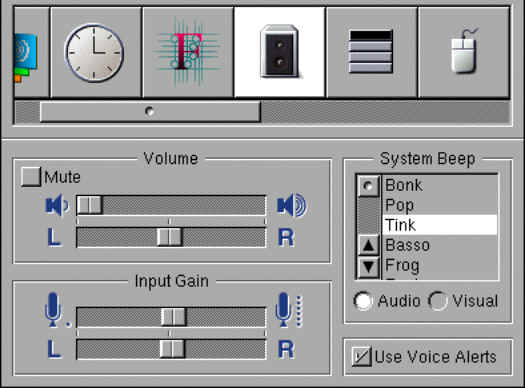Click the volume level slider knob

(x=89, y=205)
